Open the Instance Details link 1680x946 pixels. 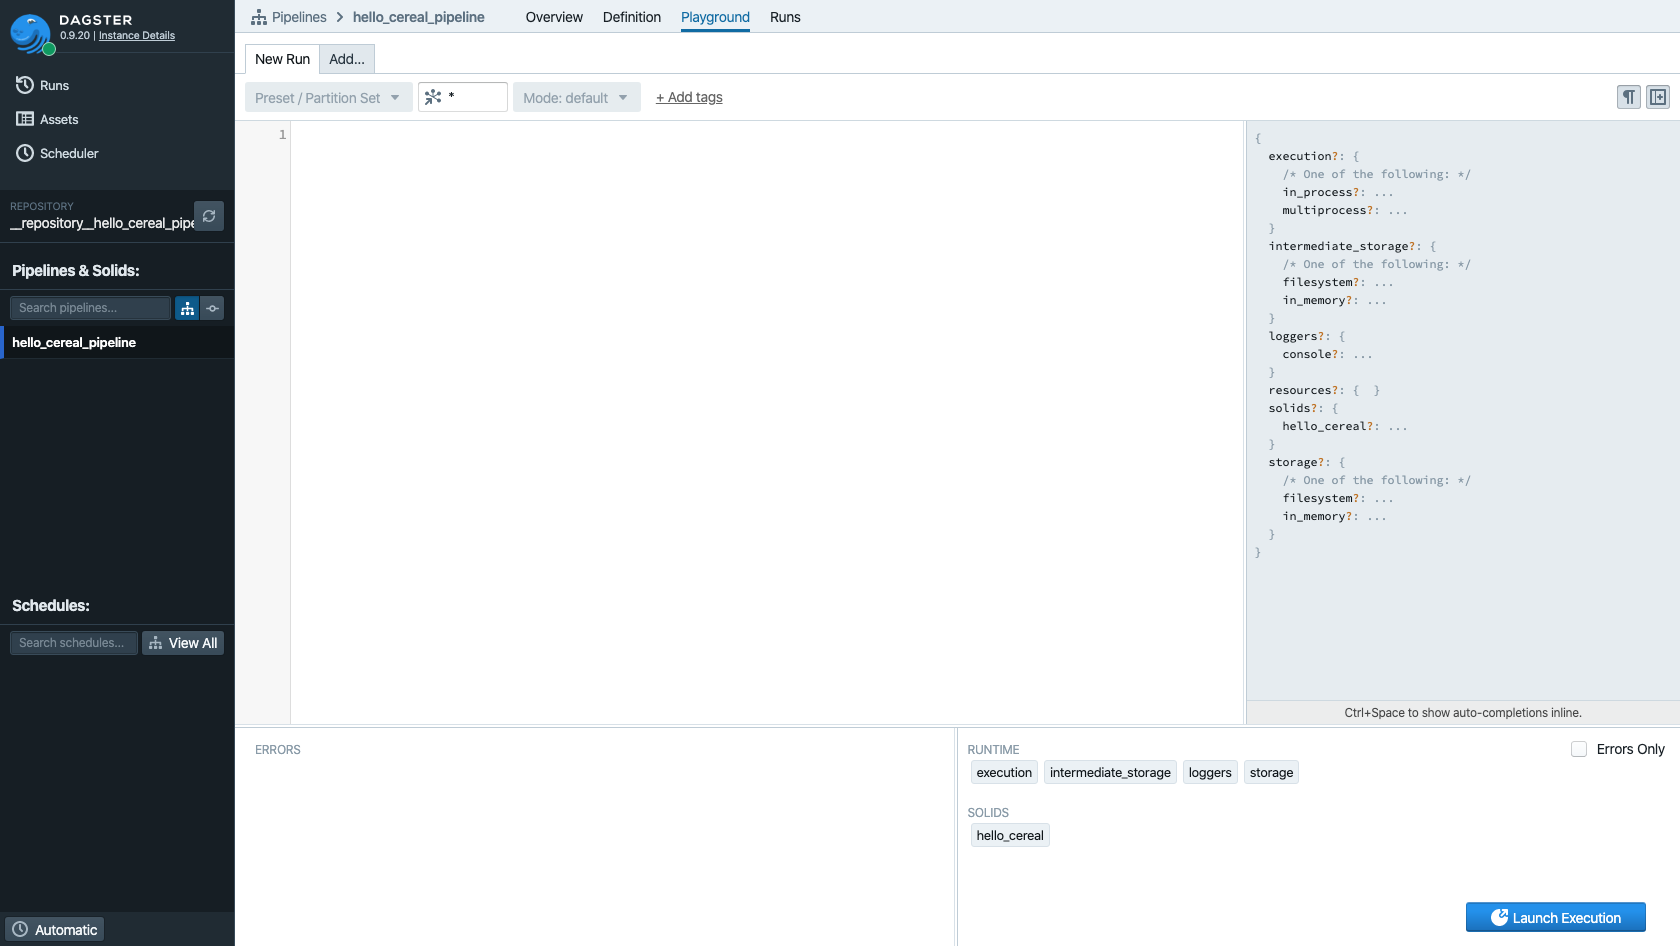(137, 36)
